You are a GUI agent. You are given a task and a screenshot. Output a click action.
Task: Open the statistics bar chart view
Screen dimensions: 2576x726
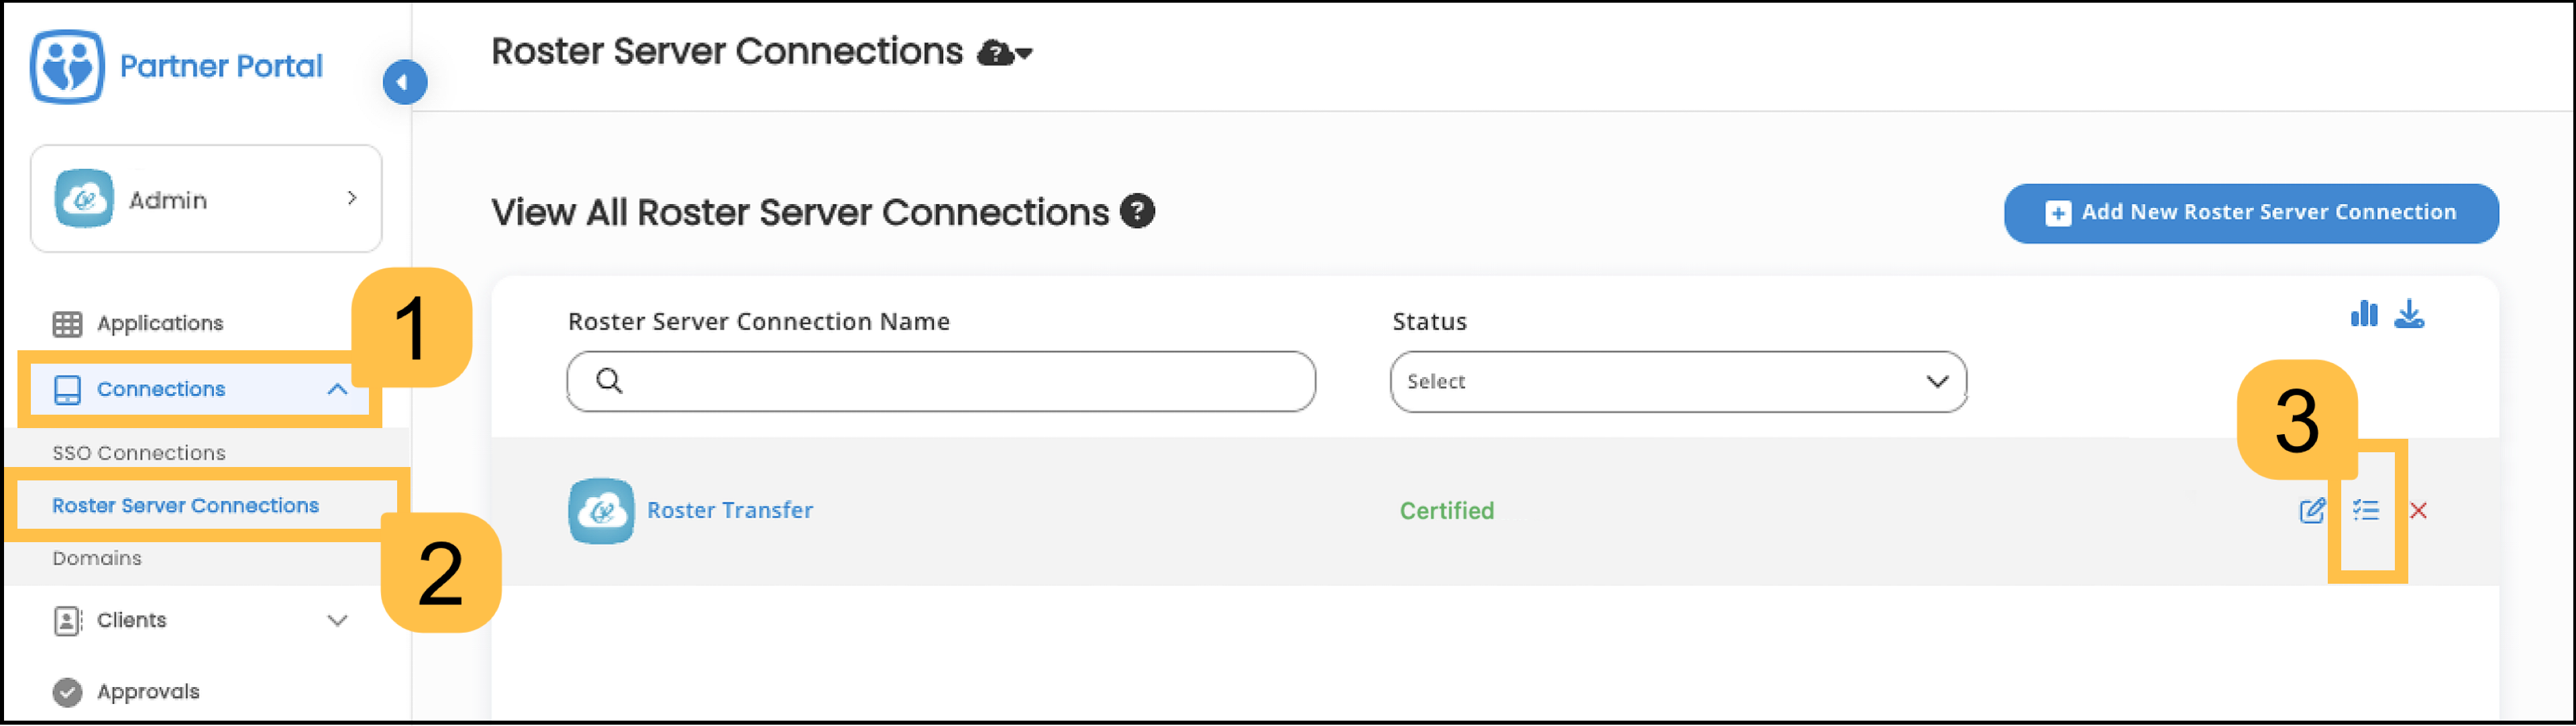pos(2365,314)
